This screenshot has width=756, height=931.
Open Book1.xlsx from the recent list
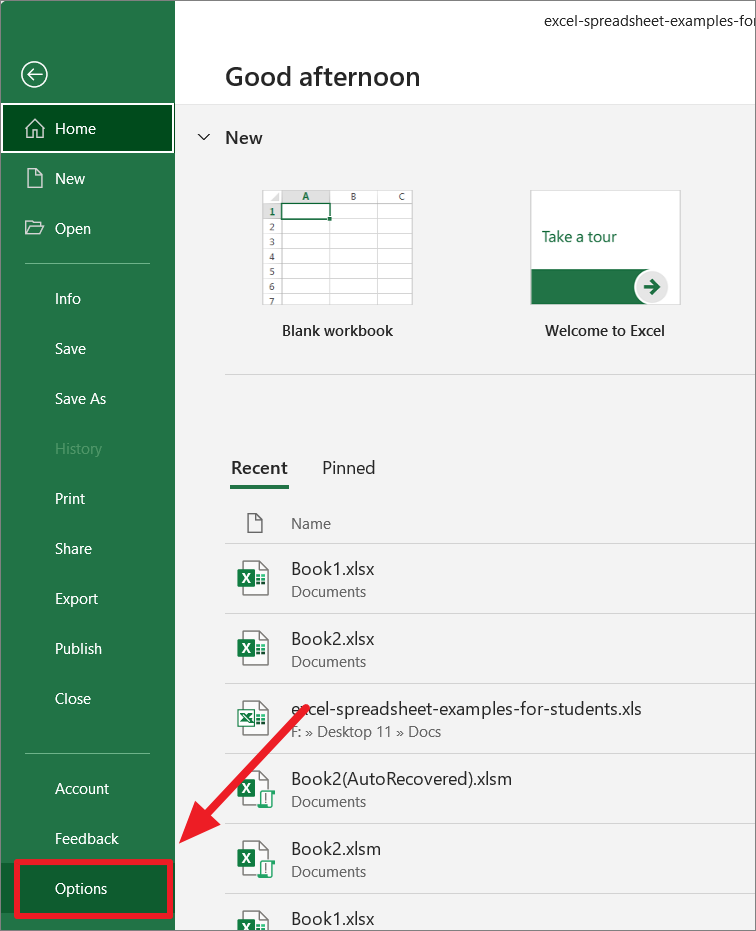[x=490, y=579]
